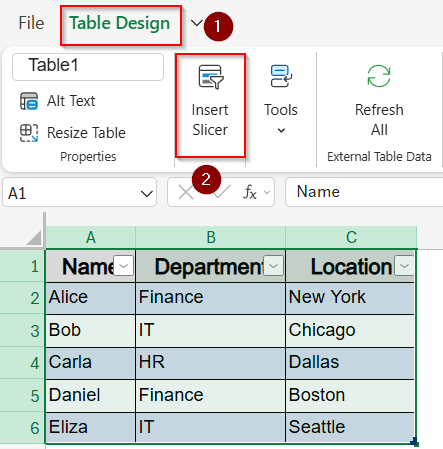This screenshot has width=443, height=449.
Task: Click the Resize Table icon
Action: [x=29, y=133]
